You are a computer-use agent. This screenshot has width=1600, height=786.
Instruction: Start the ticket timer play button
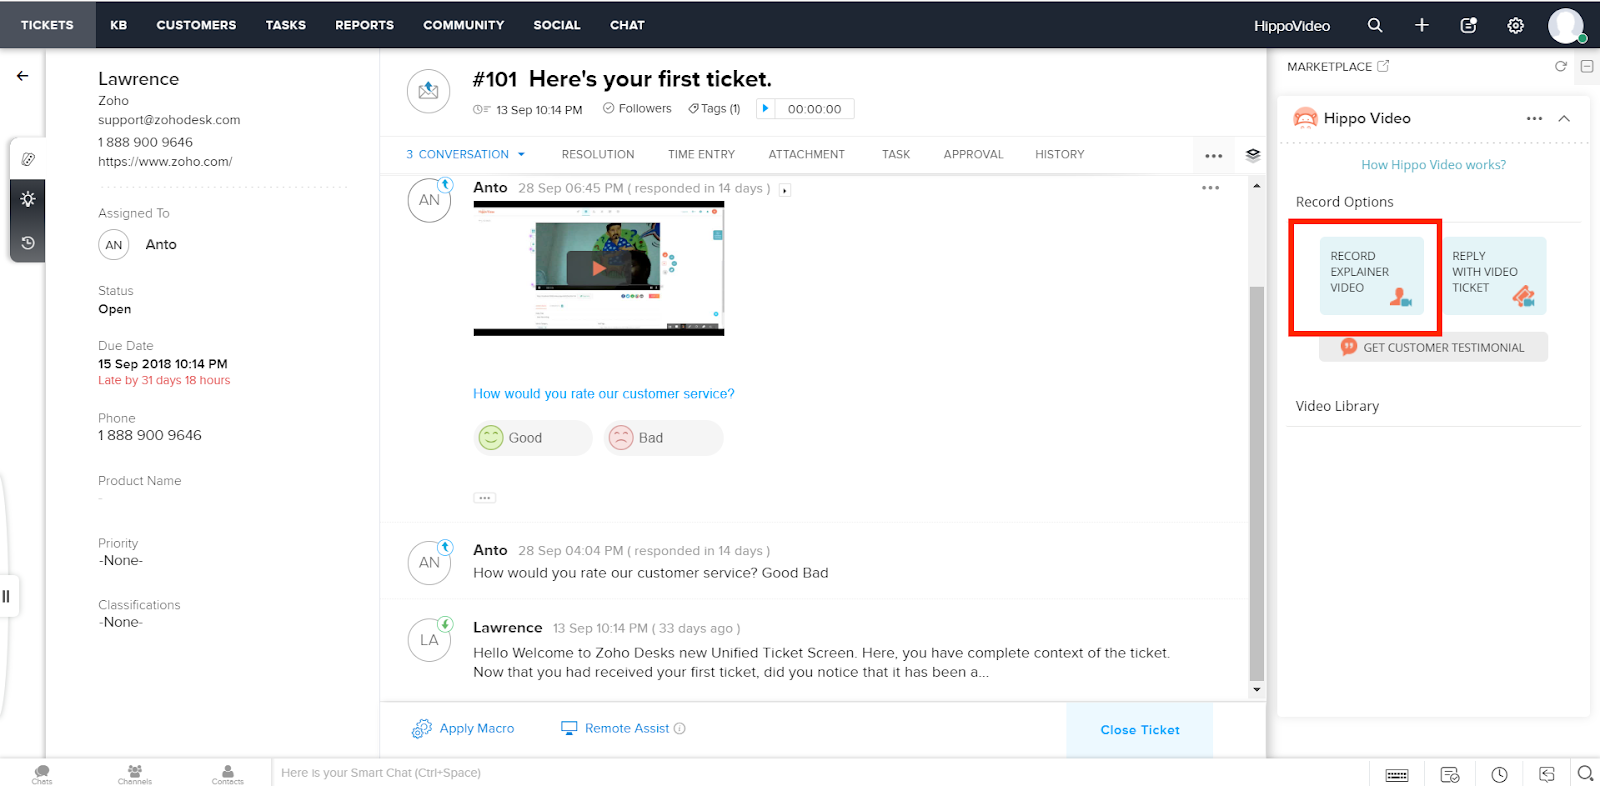coord(765,108)
